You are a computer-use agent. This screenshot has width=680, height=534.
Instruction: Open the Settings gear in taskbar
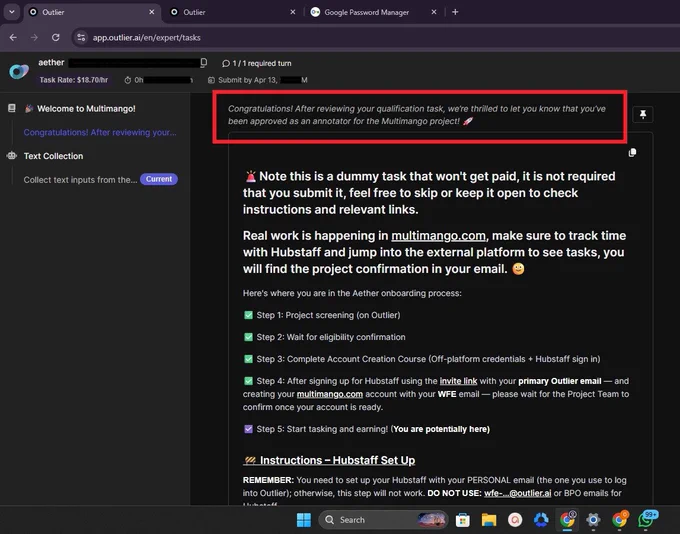593,520
